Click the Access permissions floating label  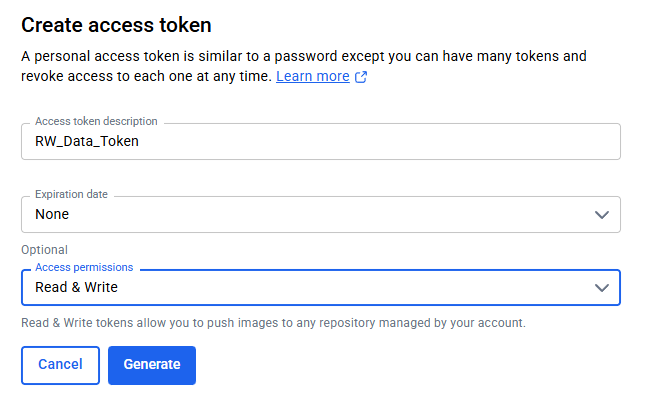[84, 267]
